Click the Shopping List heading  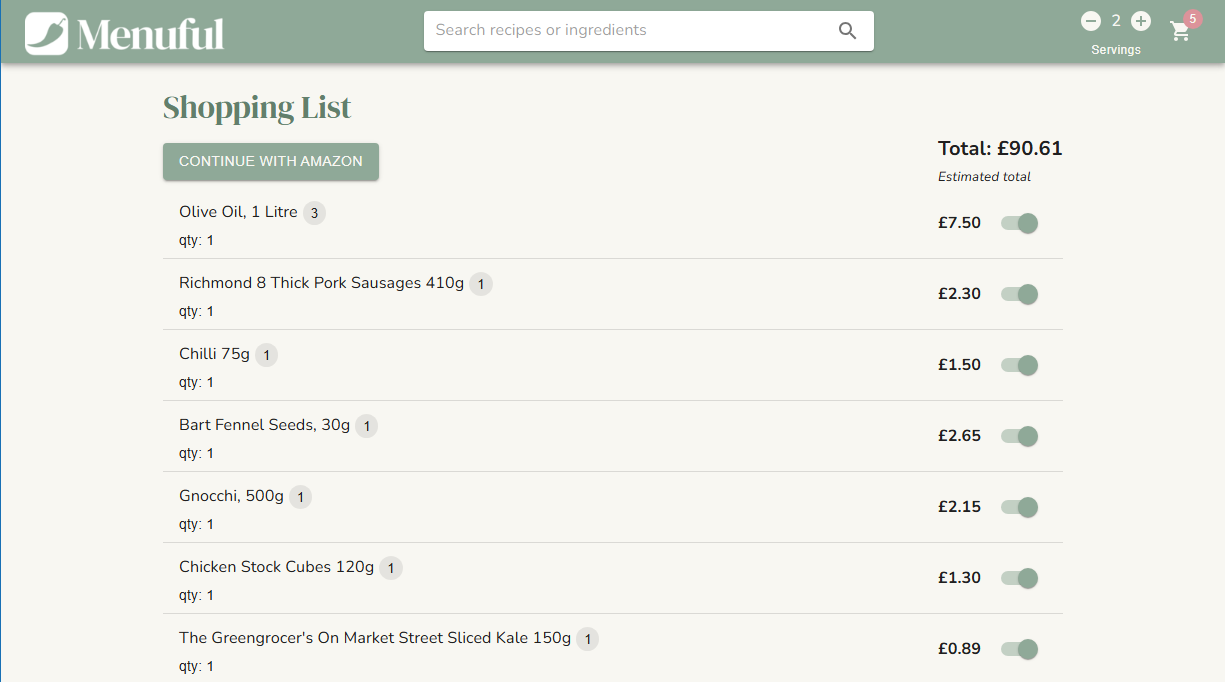pos(257,108)
